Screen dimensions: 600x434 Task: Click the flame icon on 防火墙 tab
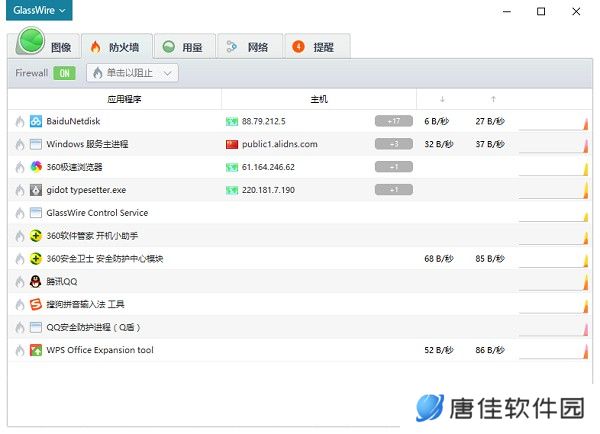pyautogui.click(x=96, y=47)
